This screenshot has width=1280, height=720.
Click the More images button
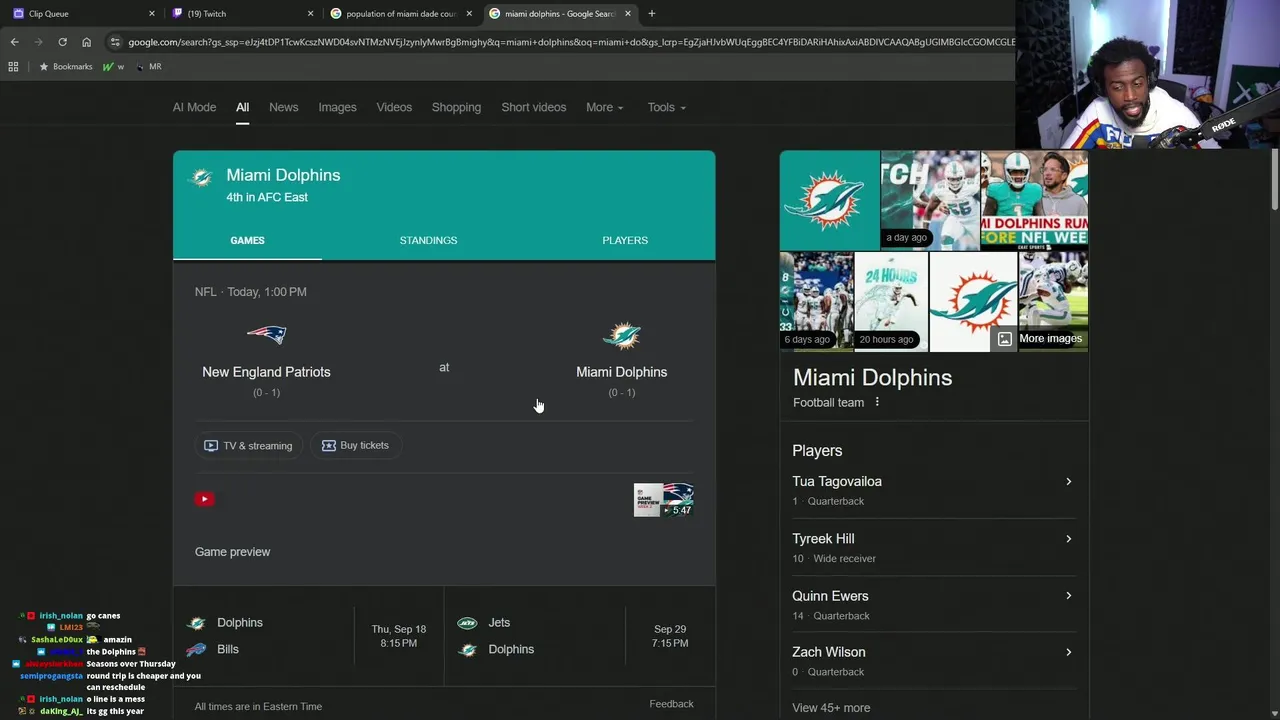tap(1039, 339)
